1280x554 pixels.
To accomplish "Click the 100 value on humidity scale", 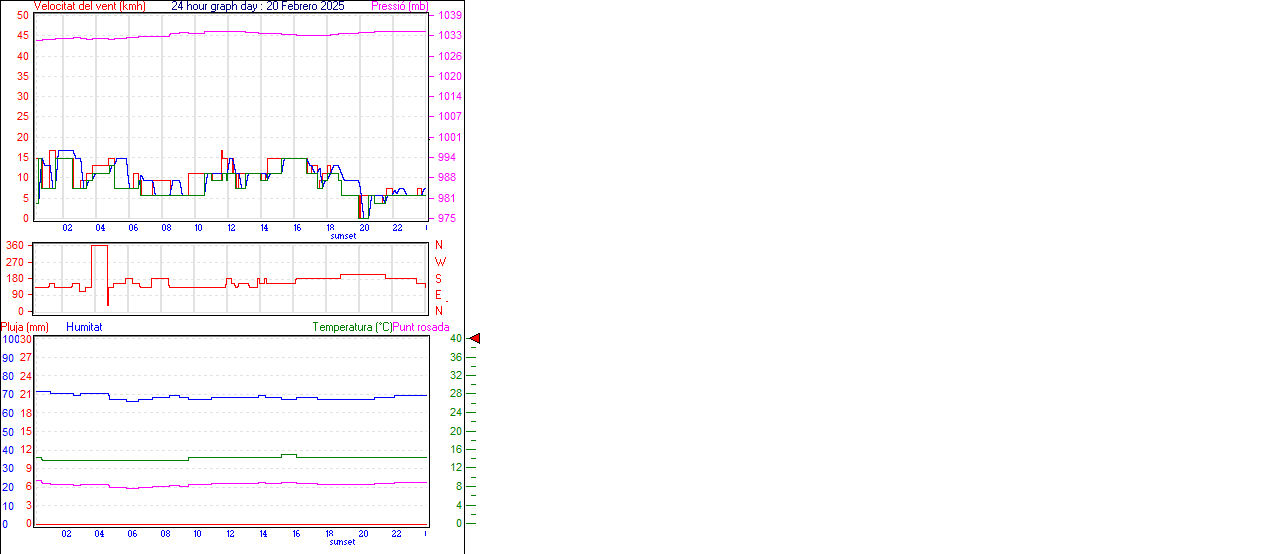I will pyautogui.click(x=9, y=339).
